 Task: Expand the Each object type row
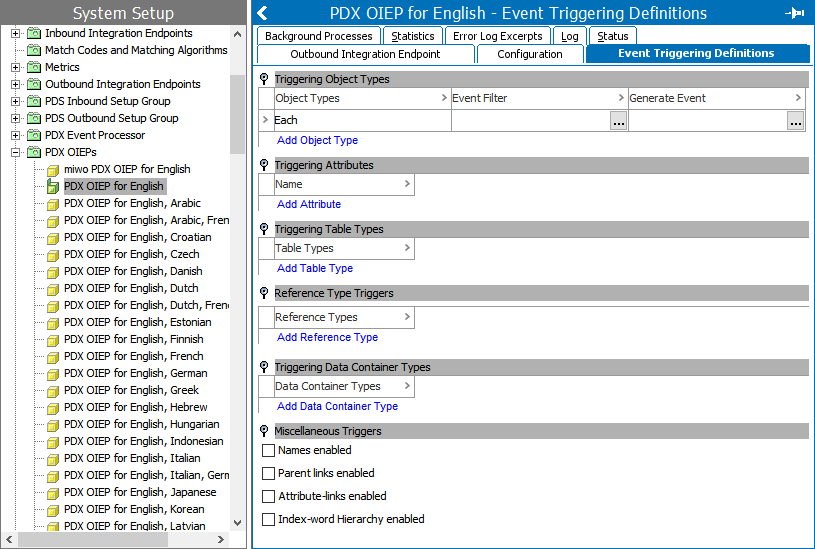(266, 120)
